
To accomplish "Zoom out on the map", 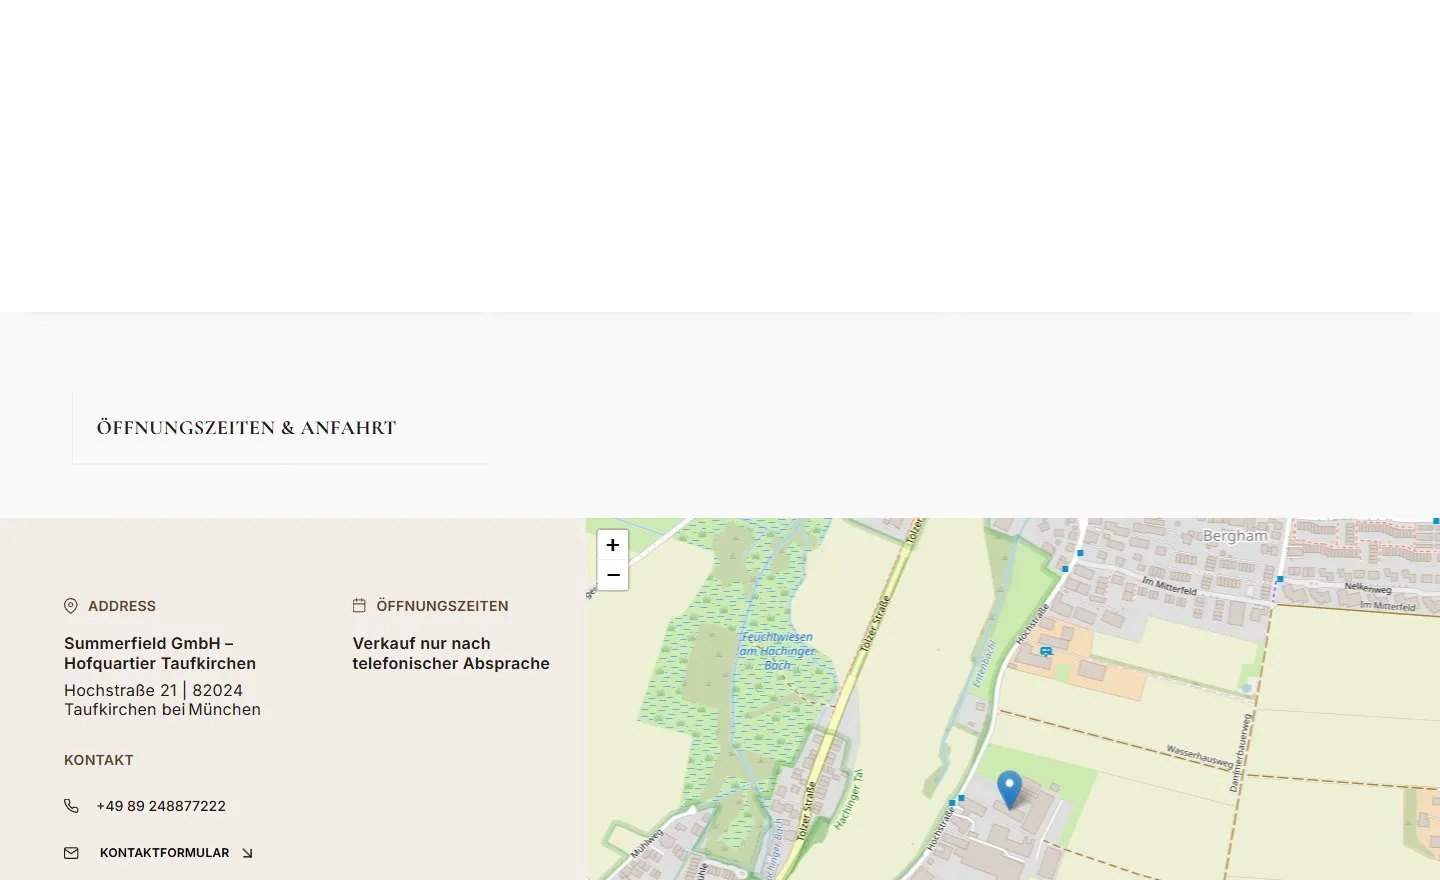I will click(613, 575).
